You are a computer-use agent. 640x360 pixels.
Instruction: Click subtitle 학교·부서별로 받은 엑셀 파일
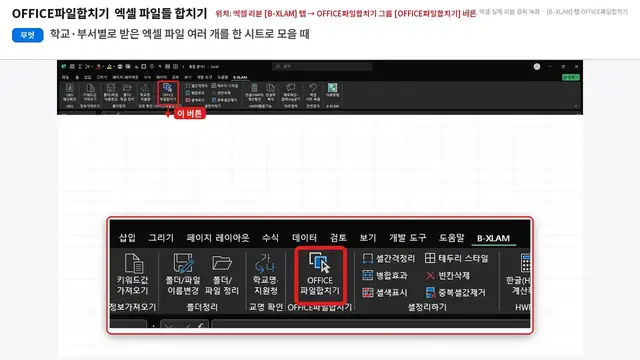coord(180,34)
